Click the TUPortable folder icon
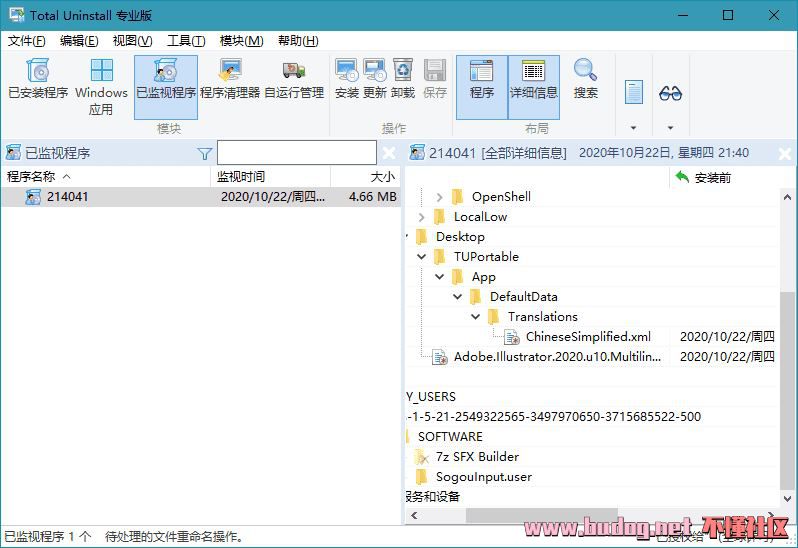This screenshot has height=548, width=798. [x=440, y=256]
